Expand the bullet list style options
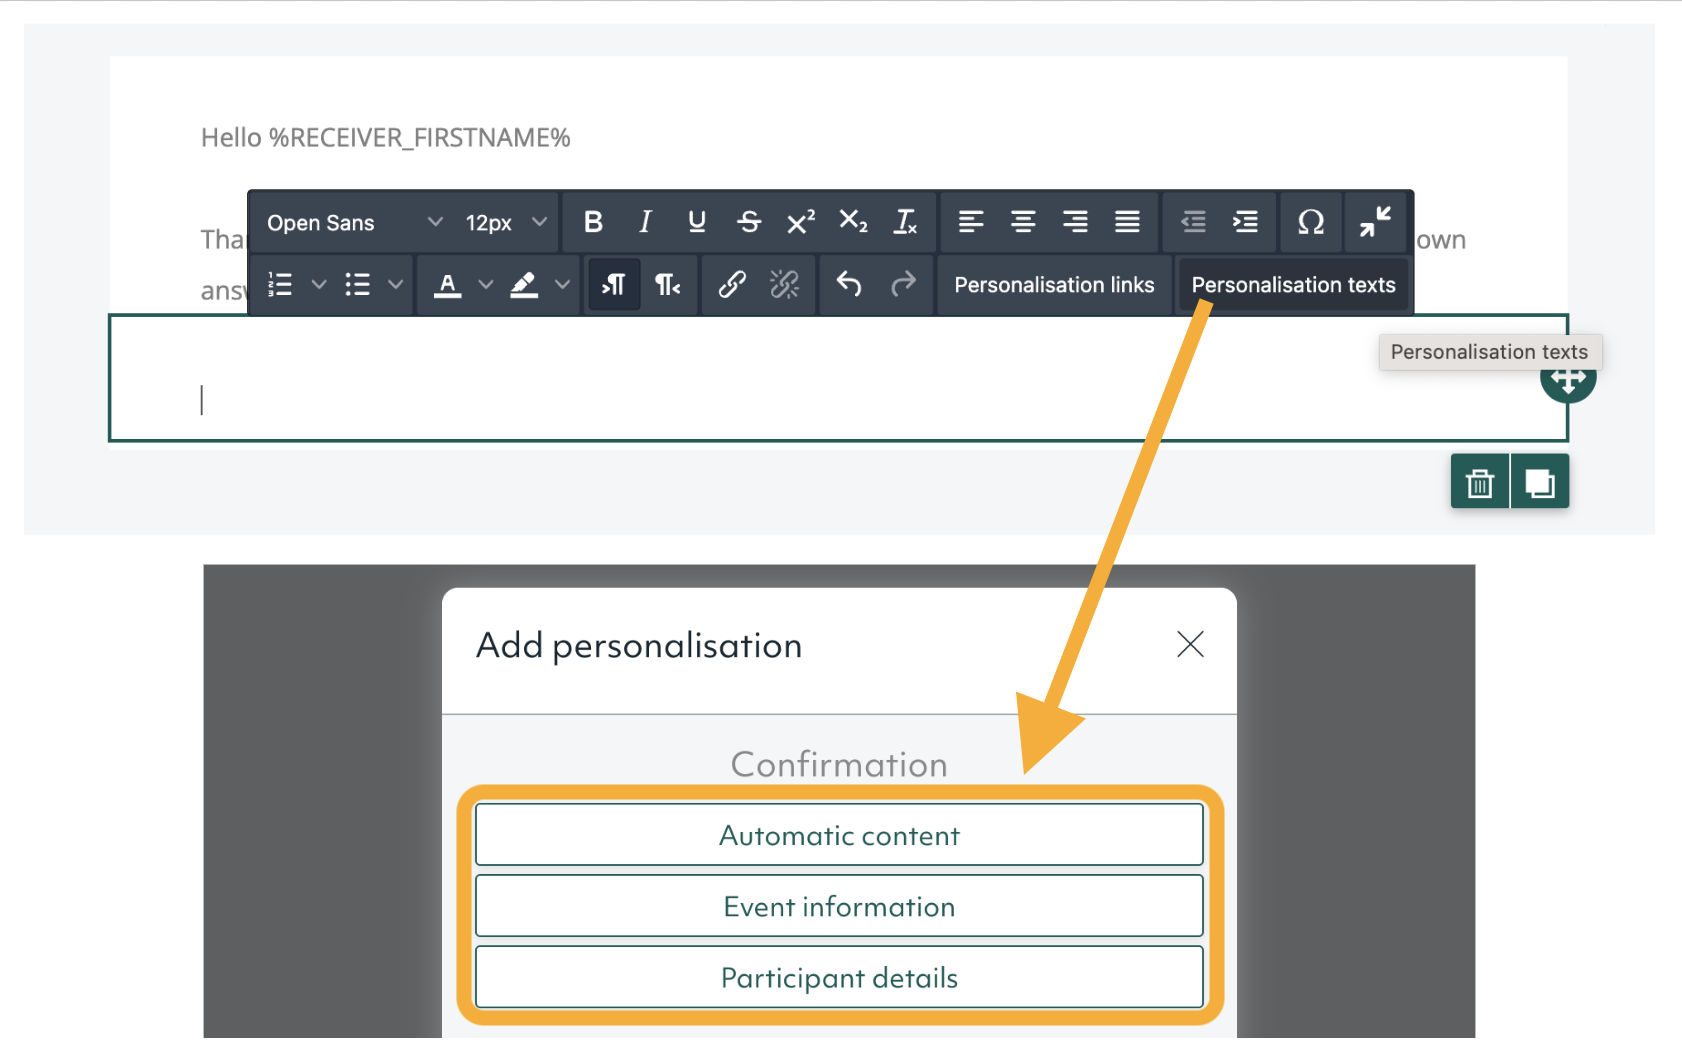1682x1062 pixels. tap(397, 284)
